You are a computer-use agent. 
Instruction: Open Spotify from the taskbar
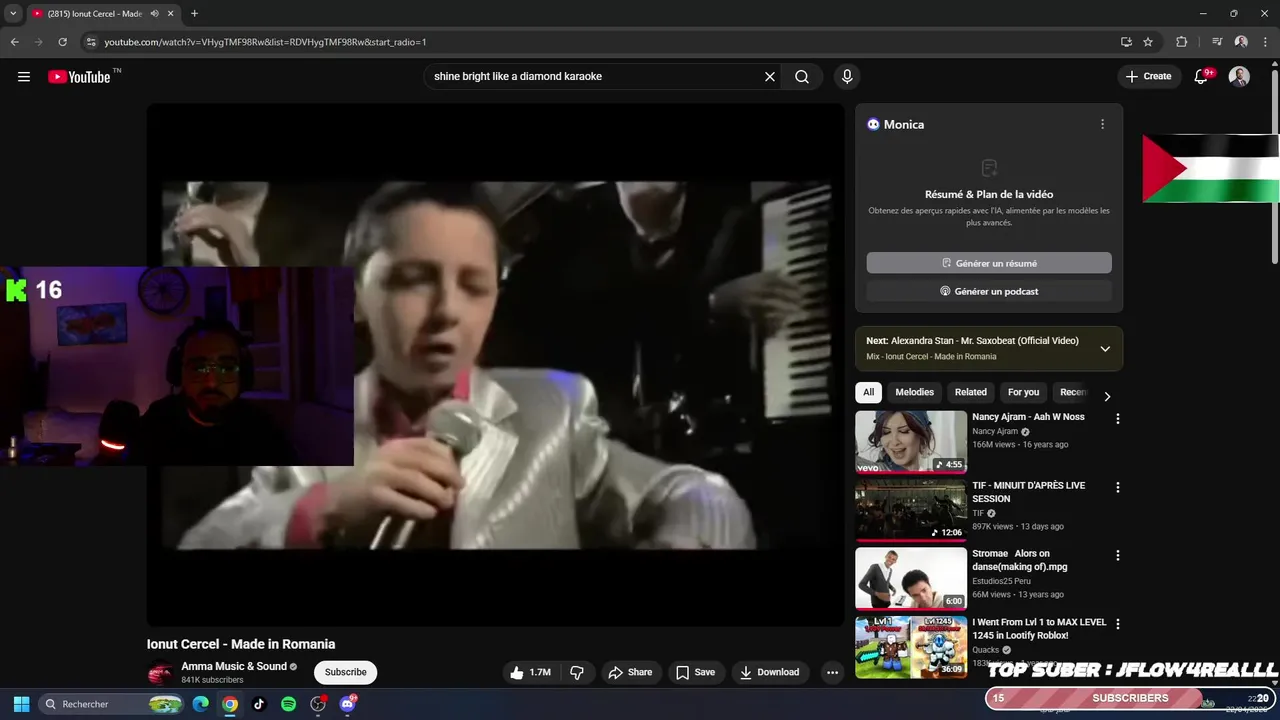point(288,704)
